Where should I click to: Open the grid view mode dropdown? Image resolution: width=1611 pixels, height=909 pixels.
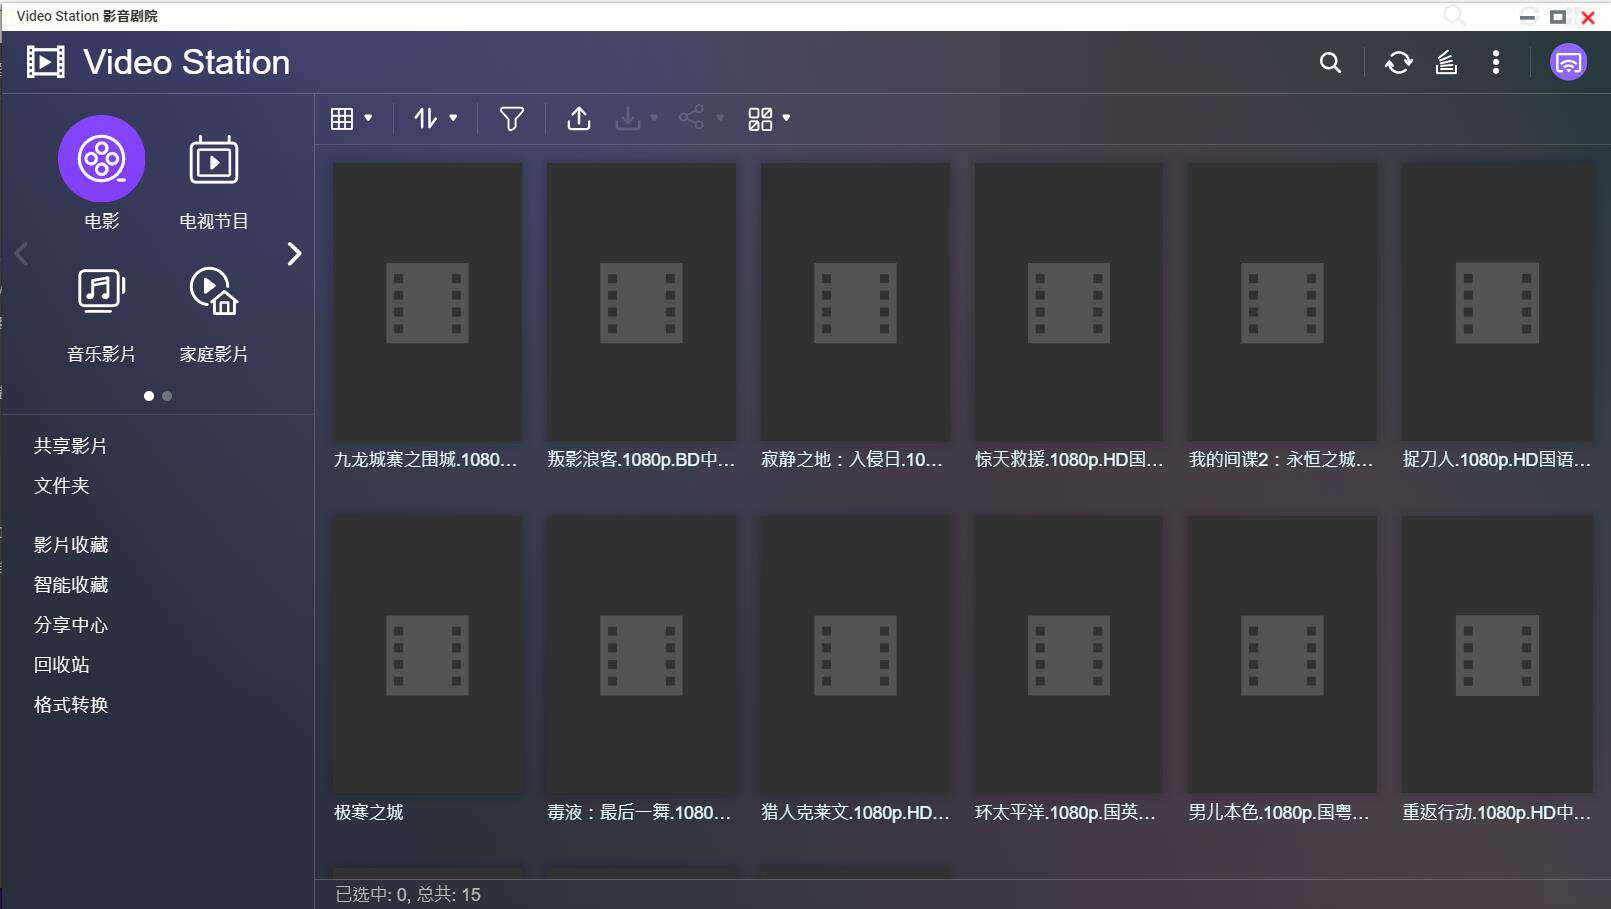[351, 119]
